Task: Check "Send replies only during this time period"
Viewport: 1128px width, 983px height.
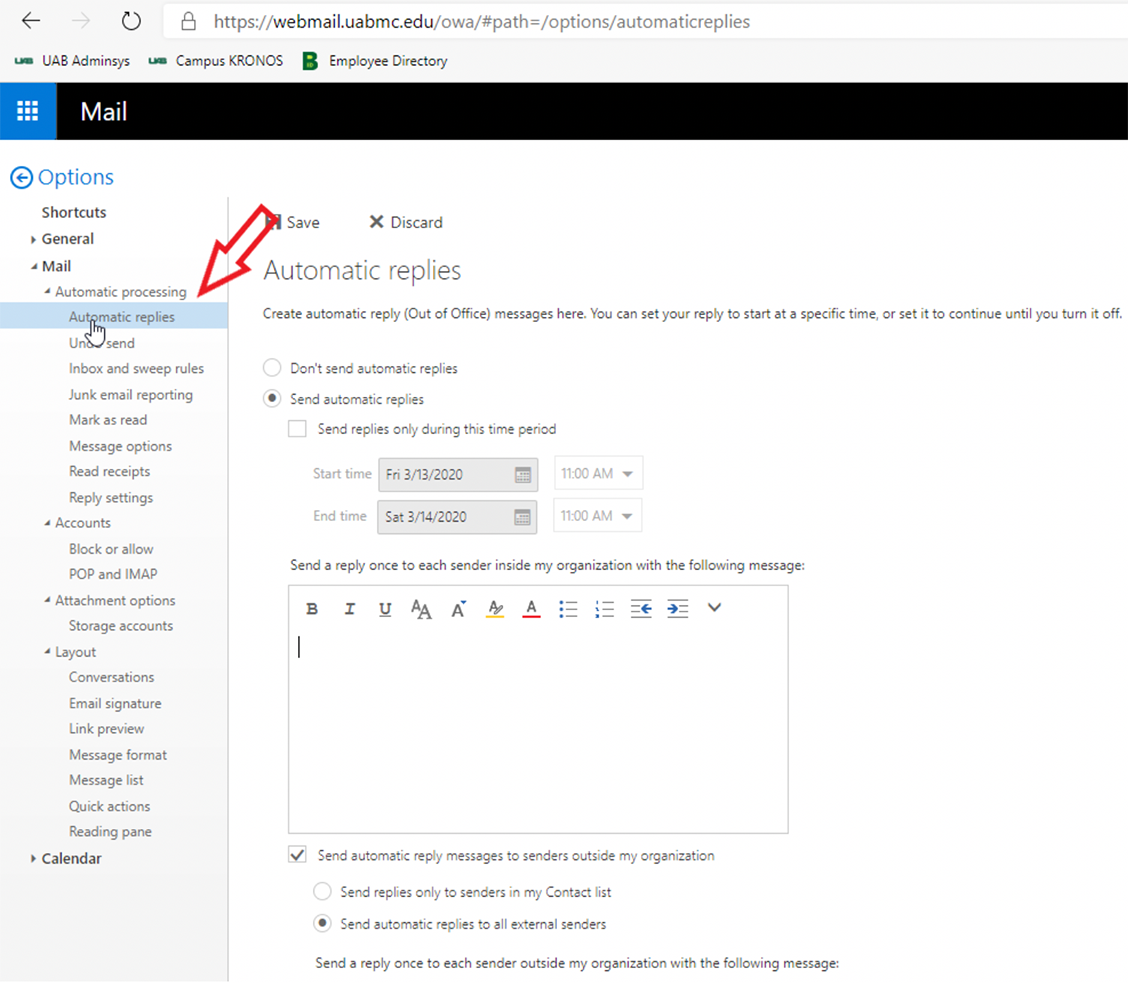Action: click(x=297, y=429)
